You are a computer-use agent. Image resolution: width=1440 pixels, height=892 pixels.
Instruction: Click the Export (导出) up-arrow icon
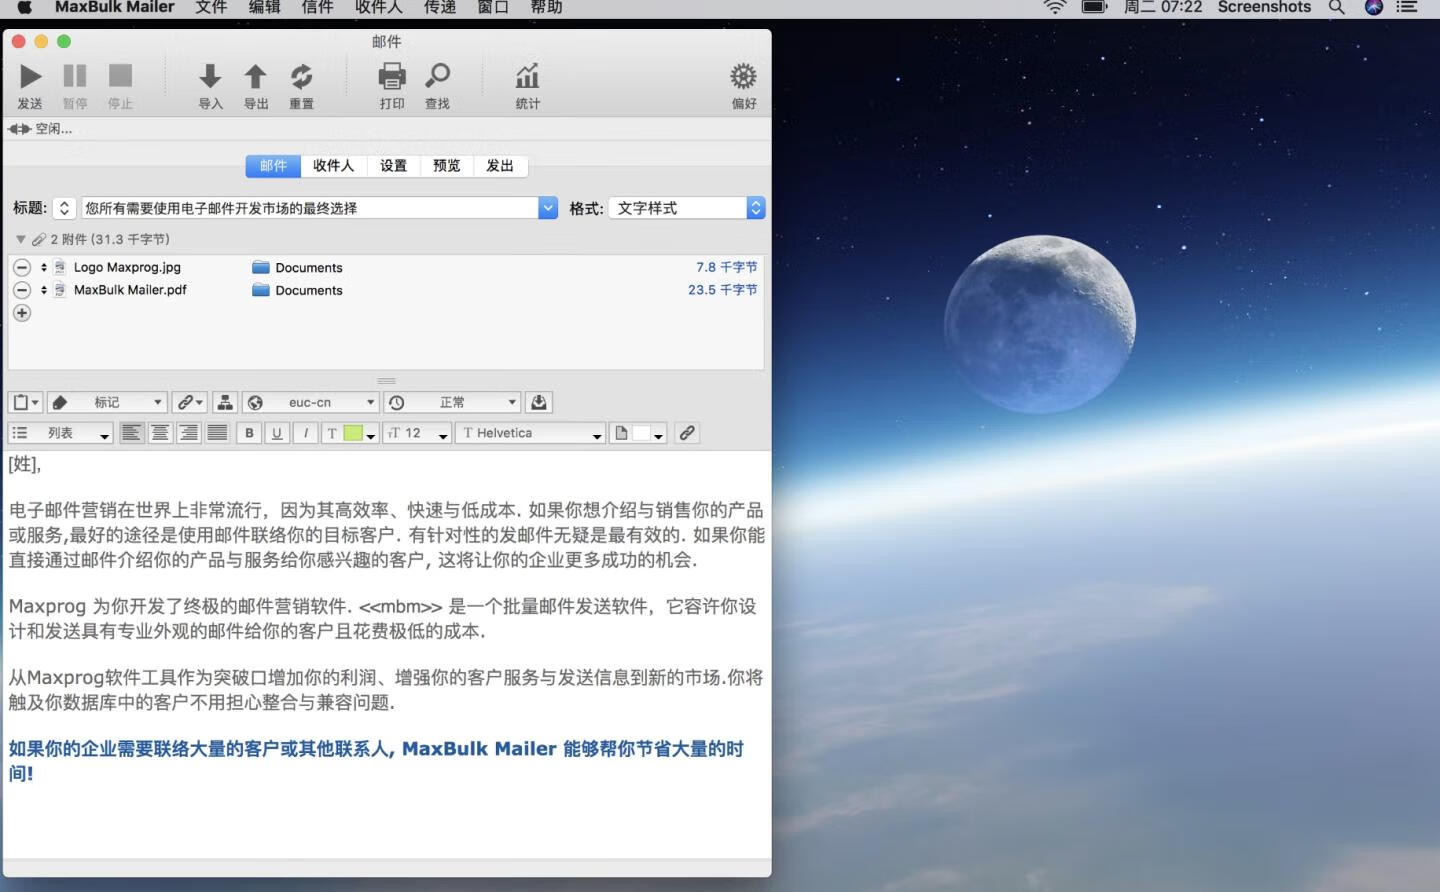pyautogui.click(x=256, y=77)
